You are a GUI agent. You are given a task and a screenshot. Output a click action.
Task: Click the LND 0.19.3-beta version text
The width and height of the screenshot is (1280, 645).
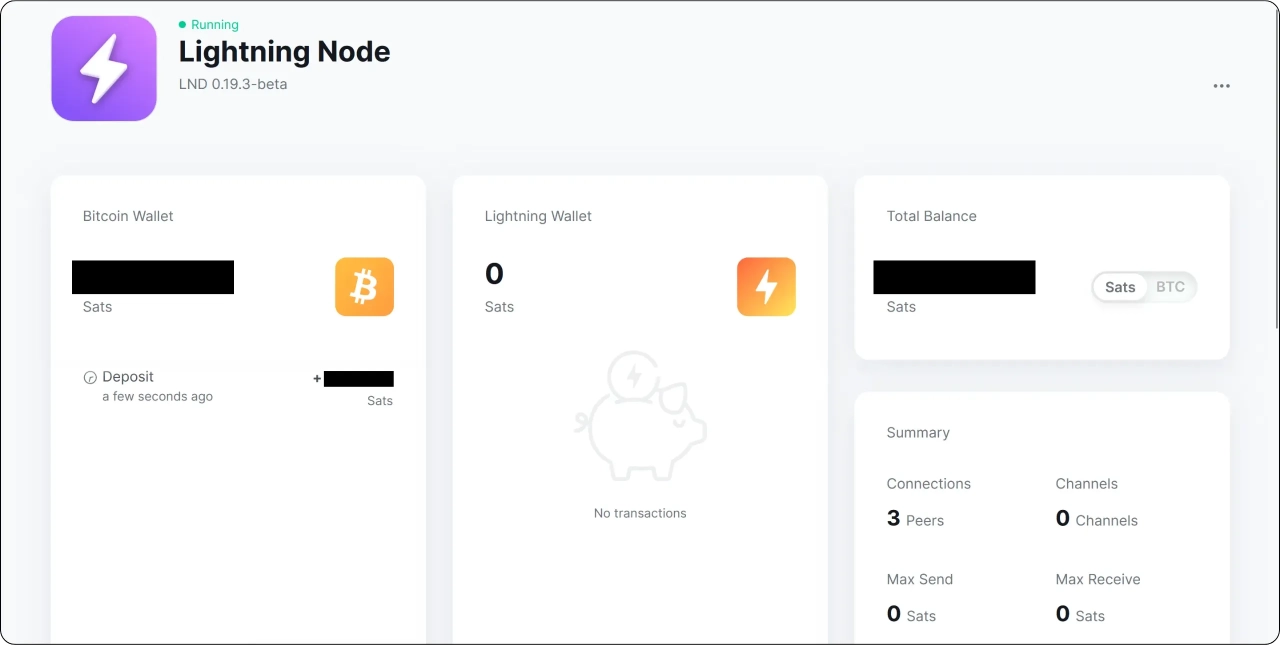click(x=233, y=84)
